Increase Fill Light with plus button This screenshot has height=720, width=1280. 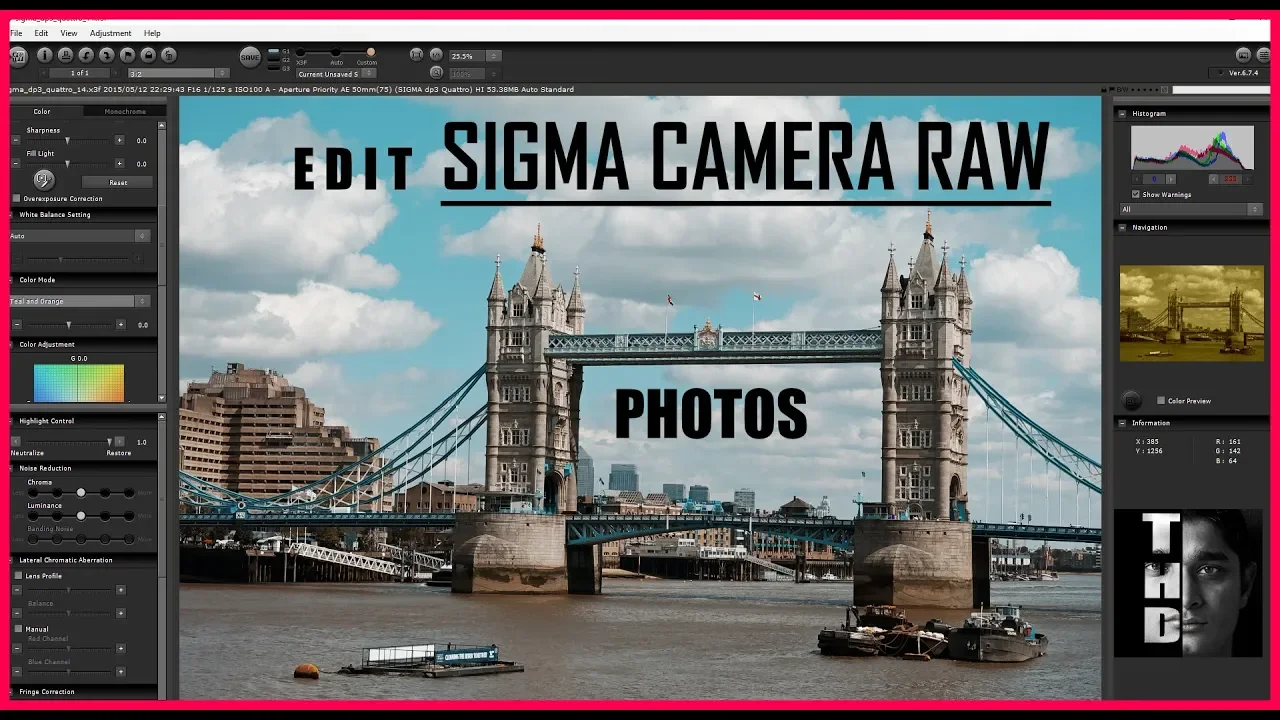pyautogui.click(x=120, y=163)
